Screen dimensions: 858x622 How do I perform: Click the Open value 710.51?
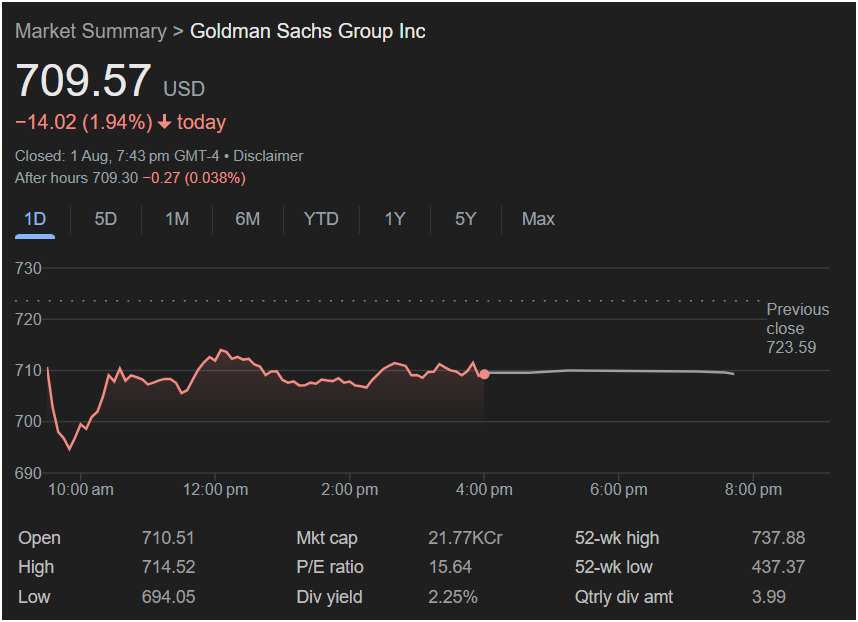[168, 538]
